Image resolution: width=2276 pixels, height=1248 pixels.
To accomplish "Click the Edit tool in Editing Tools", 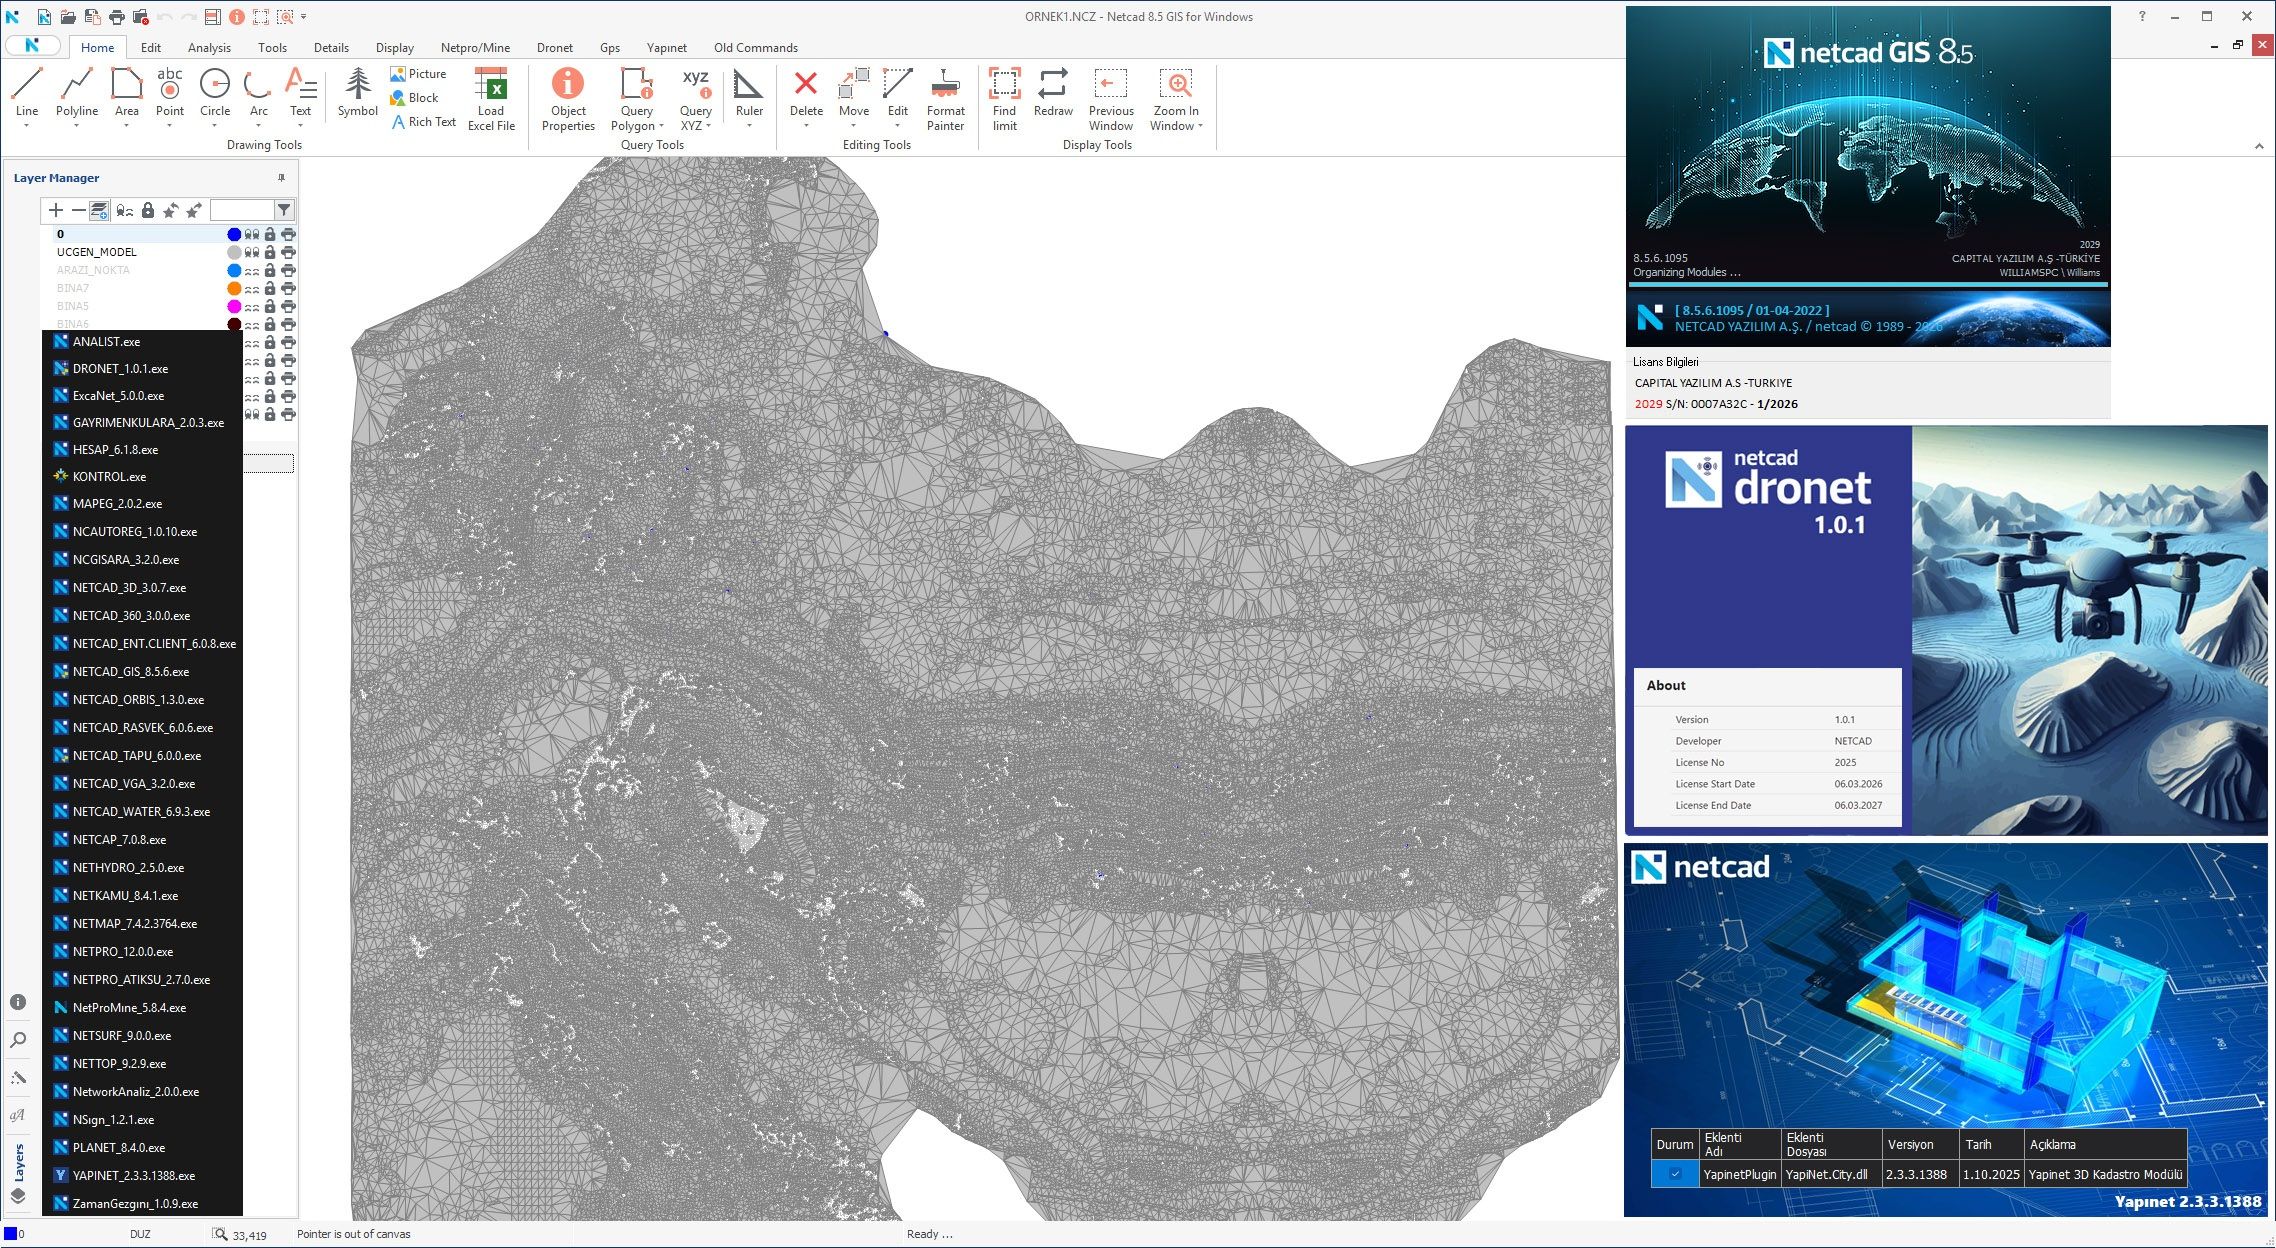I will [898, 92].
